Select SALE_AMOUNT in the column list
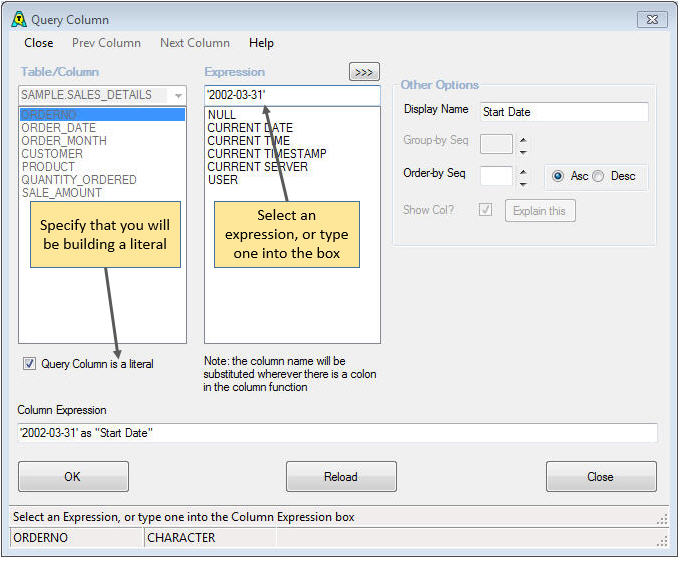The image size is (681, 561). (102, 193)
